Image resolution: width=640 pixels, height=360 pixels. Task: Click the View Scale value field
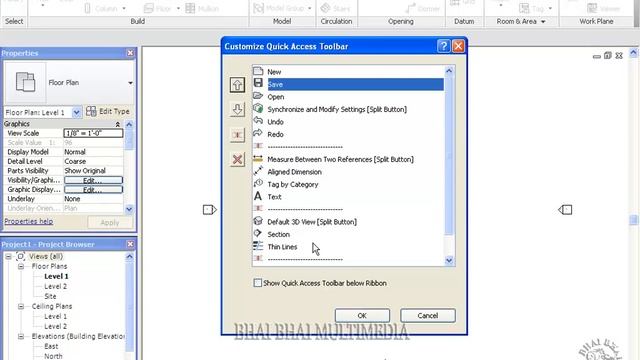[93, 133]
